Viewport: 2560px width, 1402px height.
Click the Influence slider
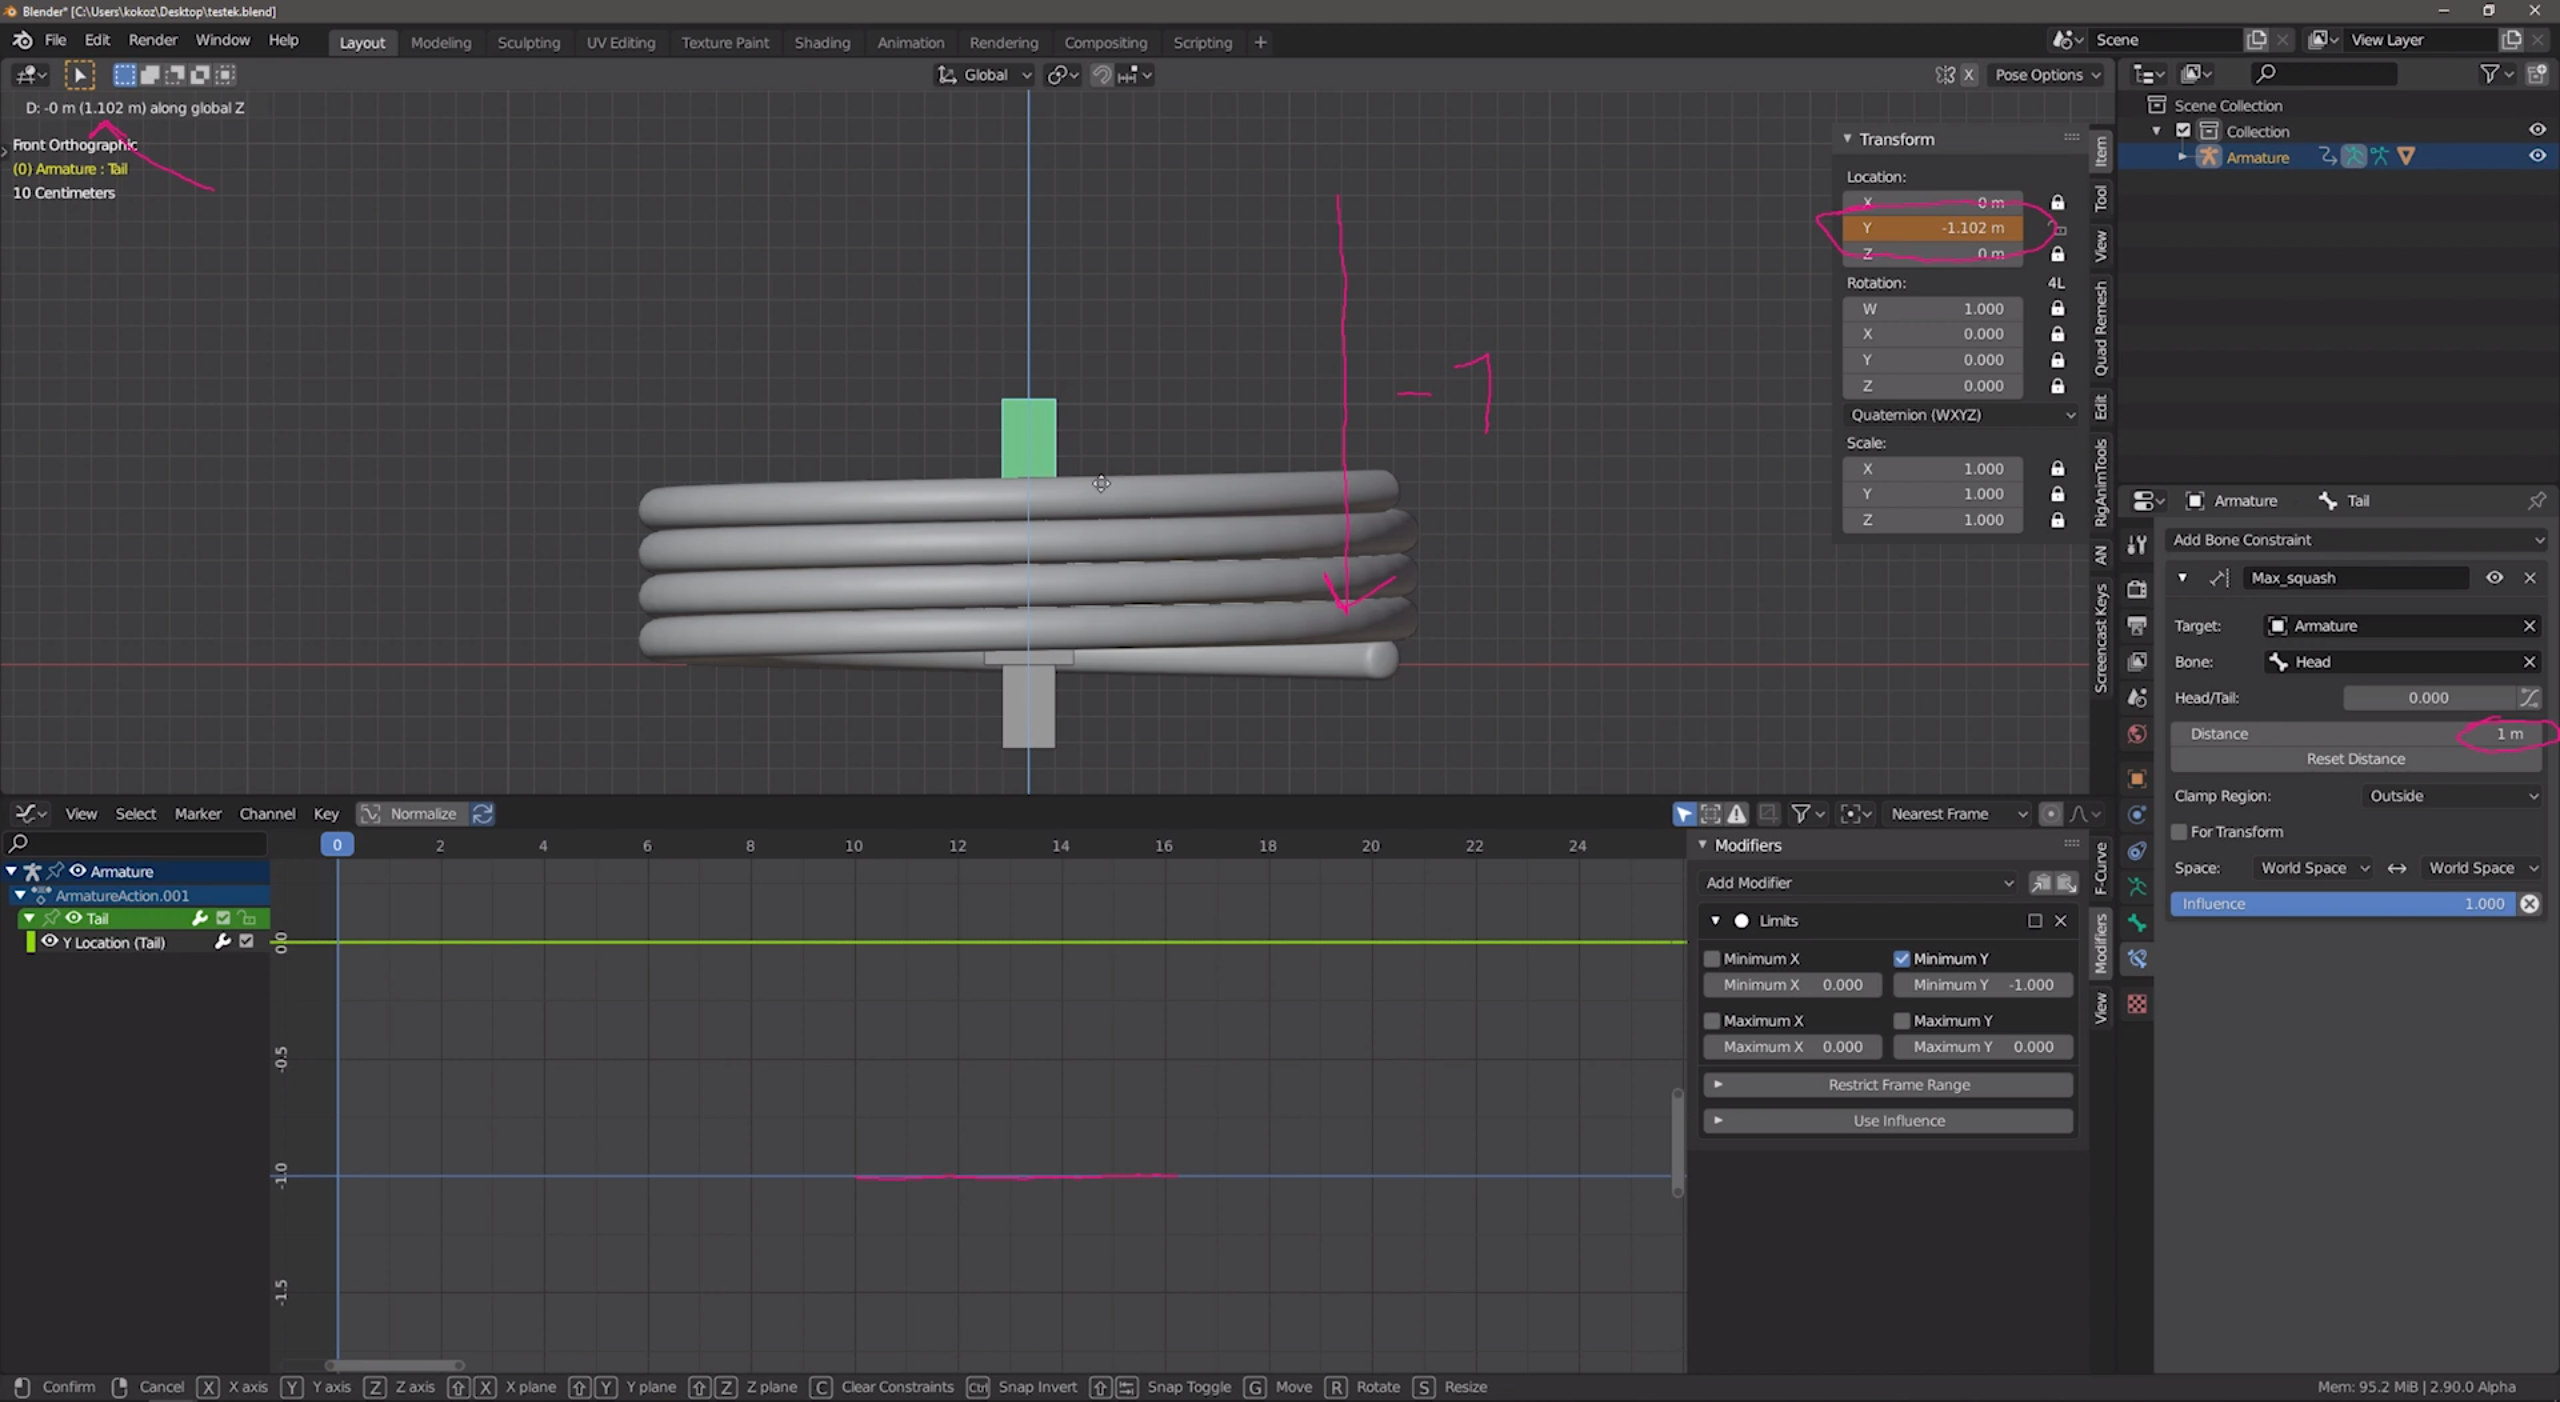(x=2342, y=904)
